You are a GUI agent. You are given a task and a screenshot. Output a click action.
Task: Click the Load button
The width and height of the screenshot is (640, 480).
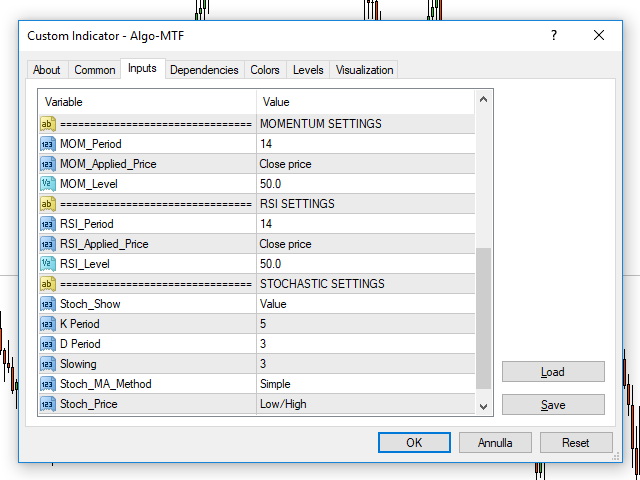[553, 372]
